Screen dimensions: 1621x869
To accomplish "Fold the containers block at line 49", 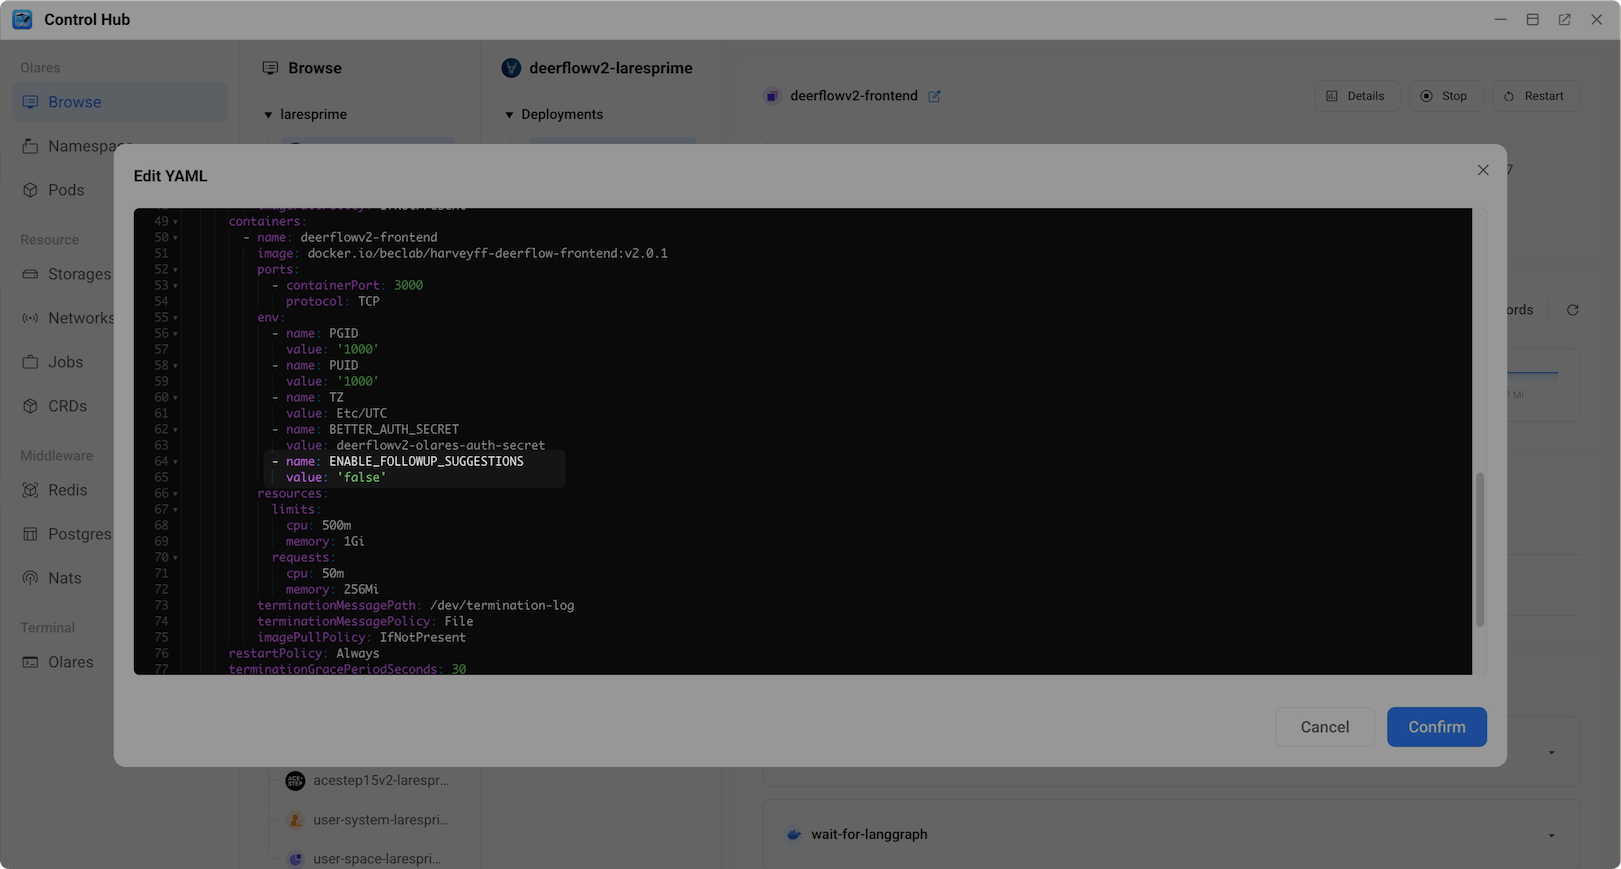I will 175,222.
